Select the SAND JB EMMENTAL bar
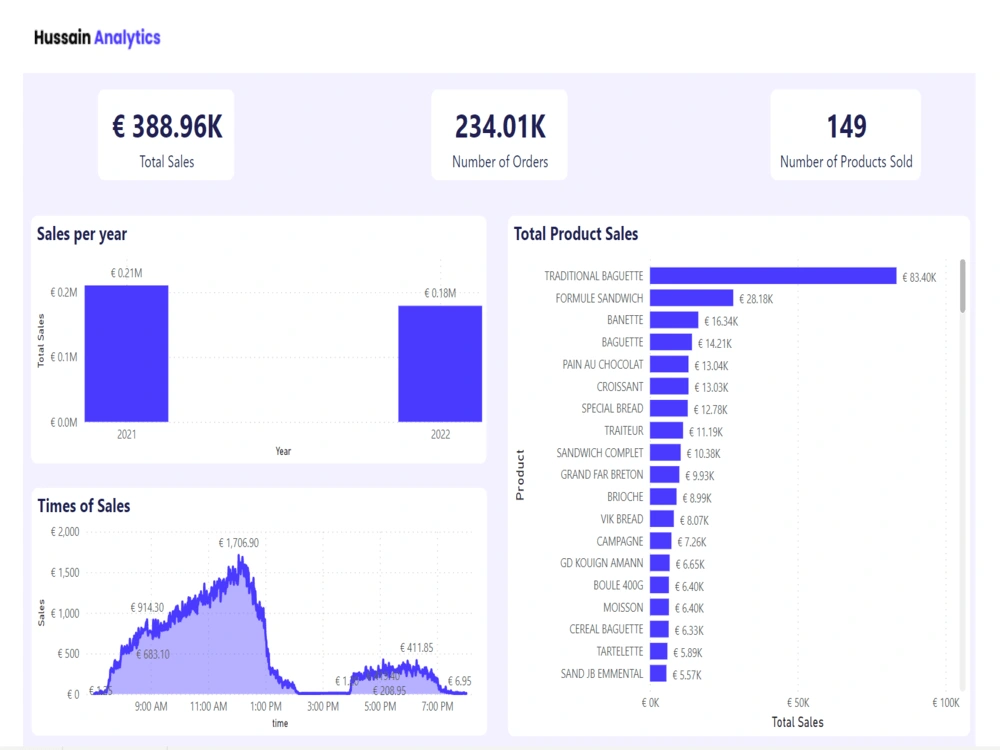The image size is (1000, 750). tap(656, 673)
